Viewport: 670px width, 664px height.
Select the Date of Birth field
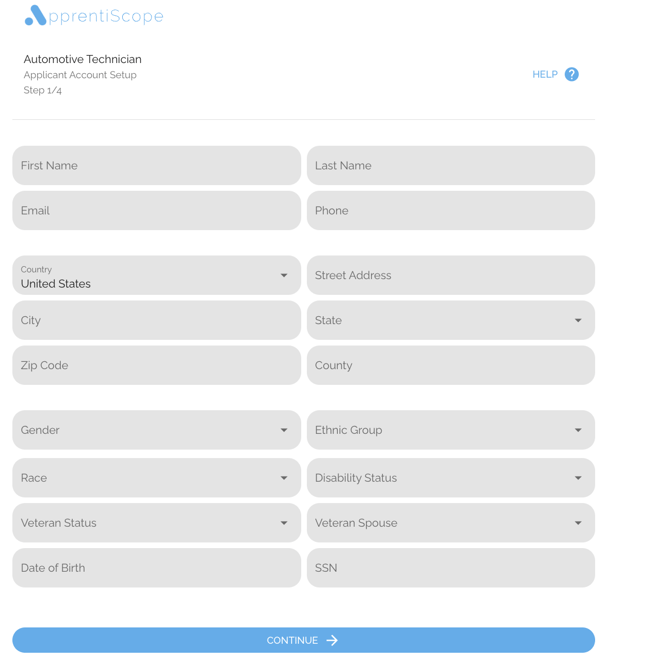(156, 568)
